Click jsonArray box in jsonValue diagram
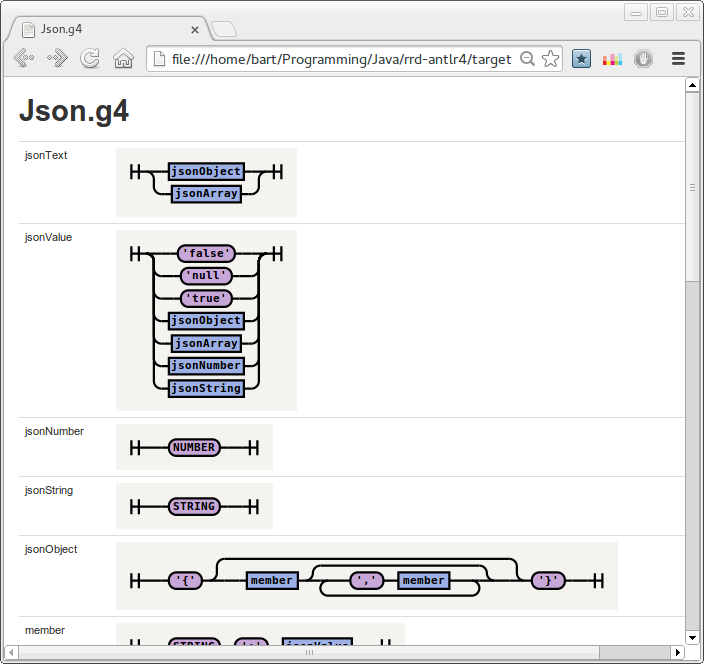Viewport: 704px width, 664px height. point(206,343)
